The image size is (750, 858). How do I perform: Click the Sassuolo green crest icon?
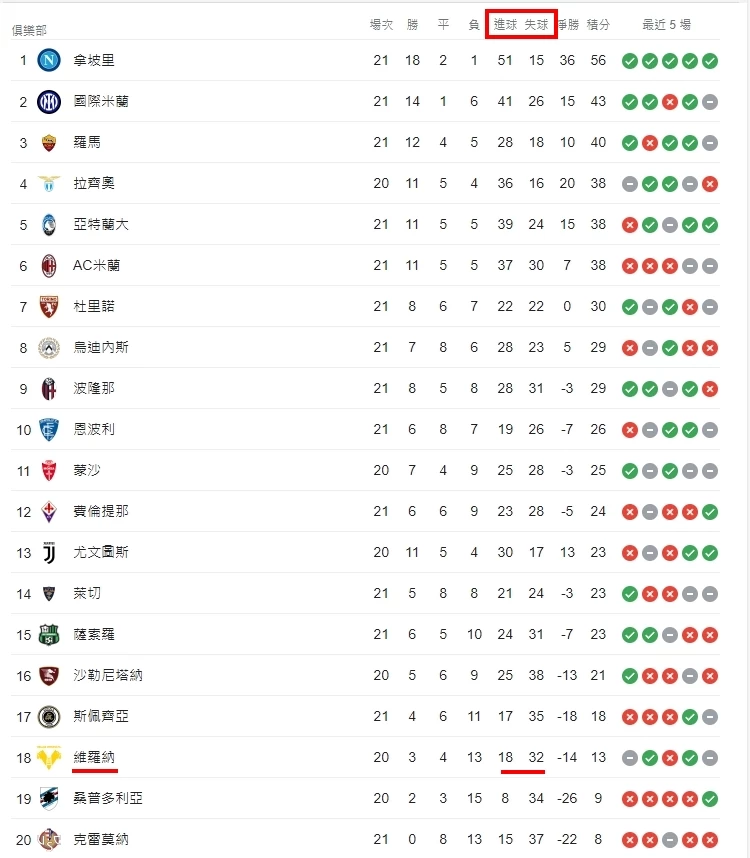point(49,635)
